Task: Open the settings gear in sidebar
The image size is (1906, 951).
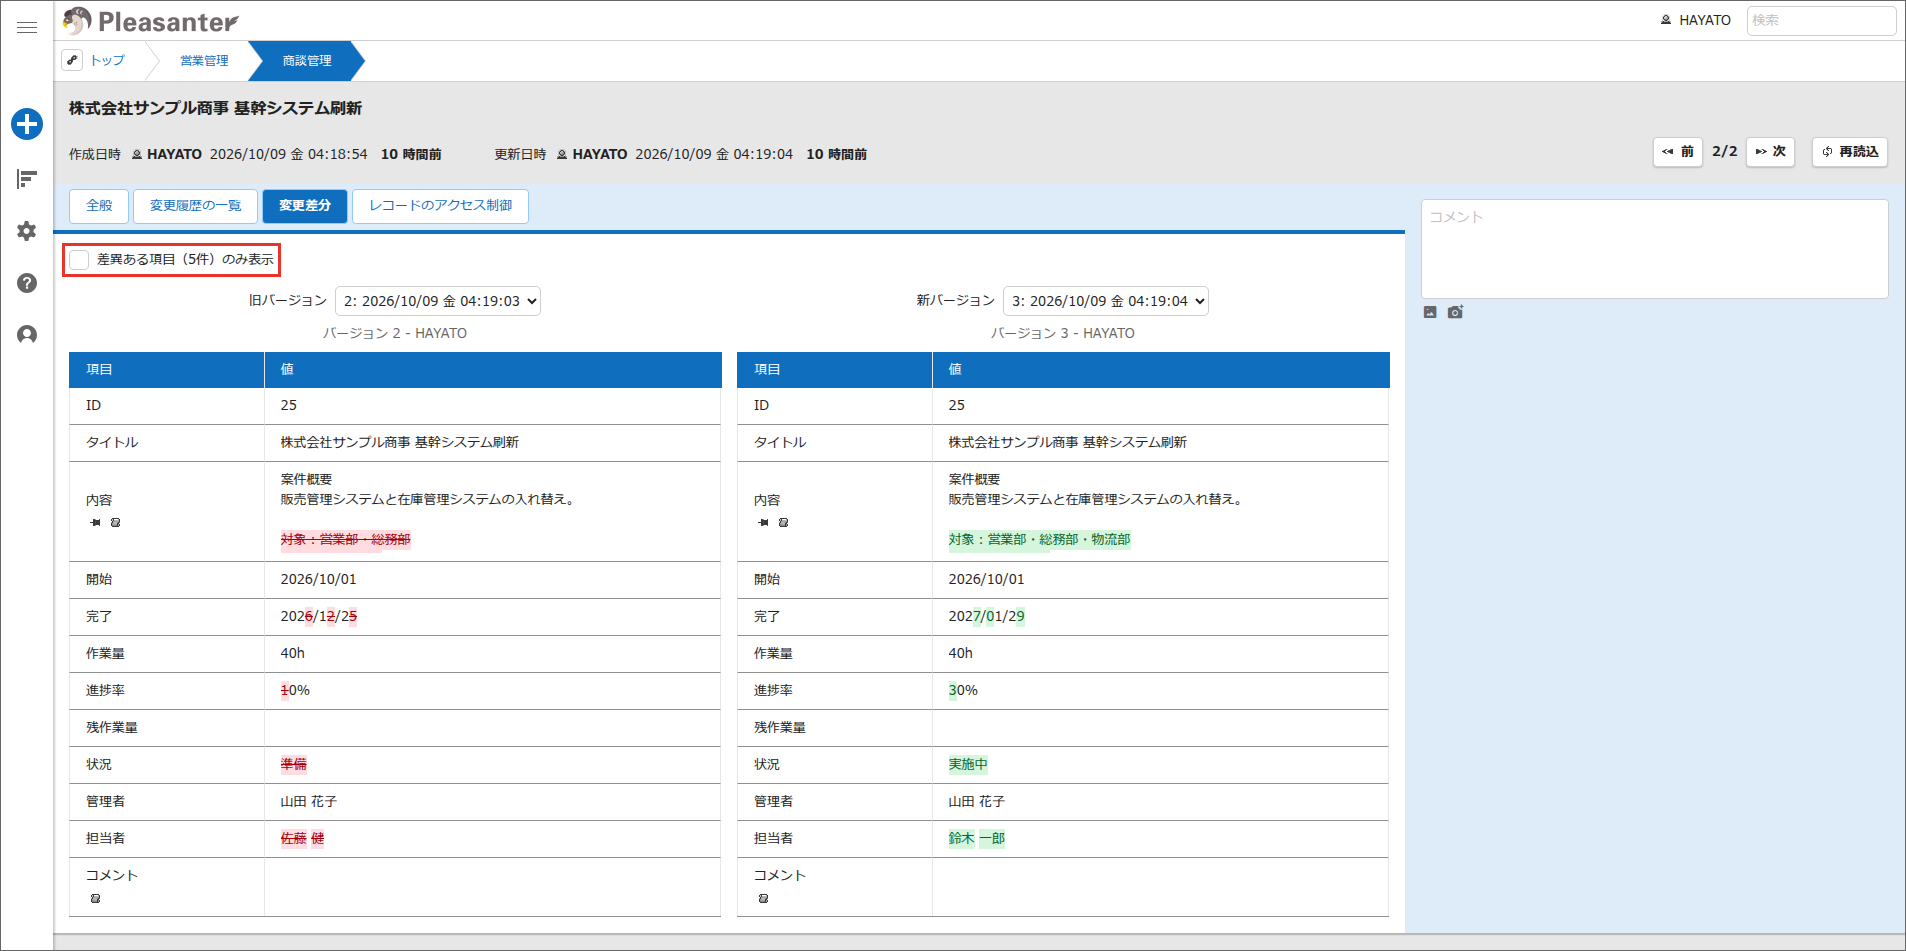Action: point(27,231)
